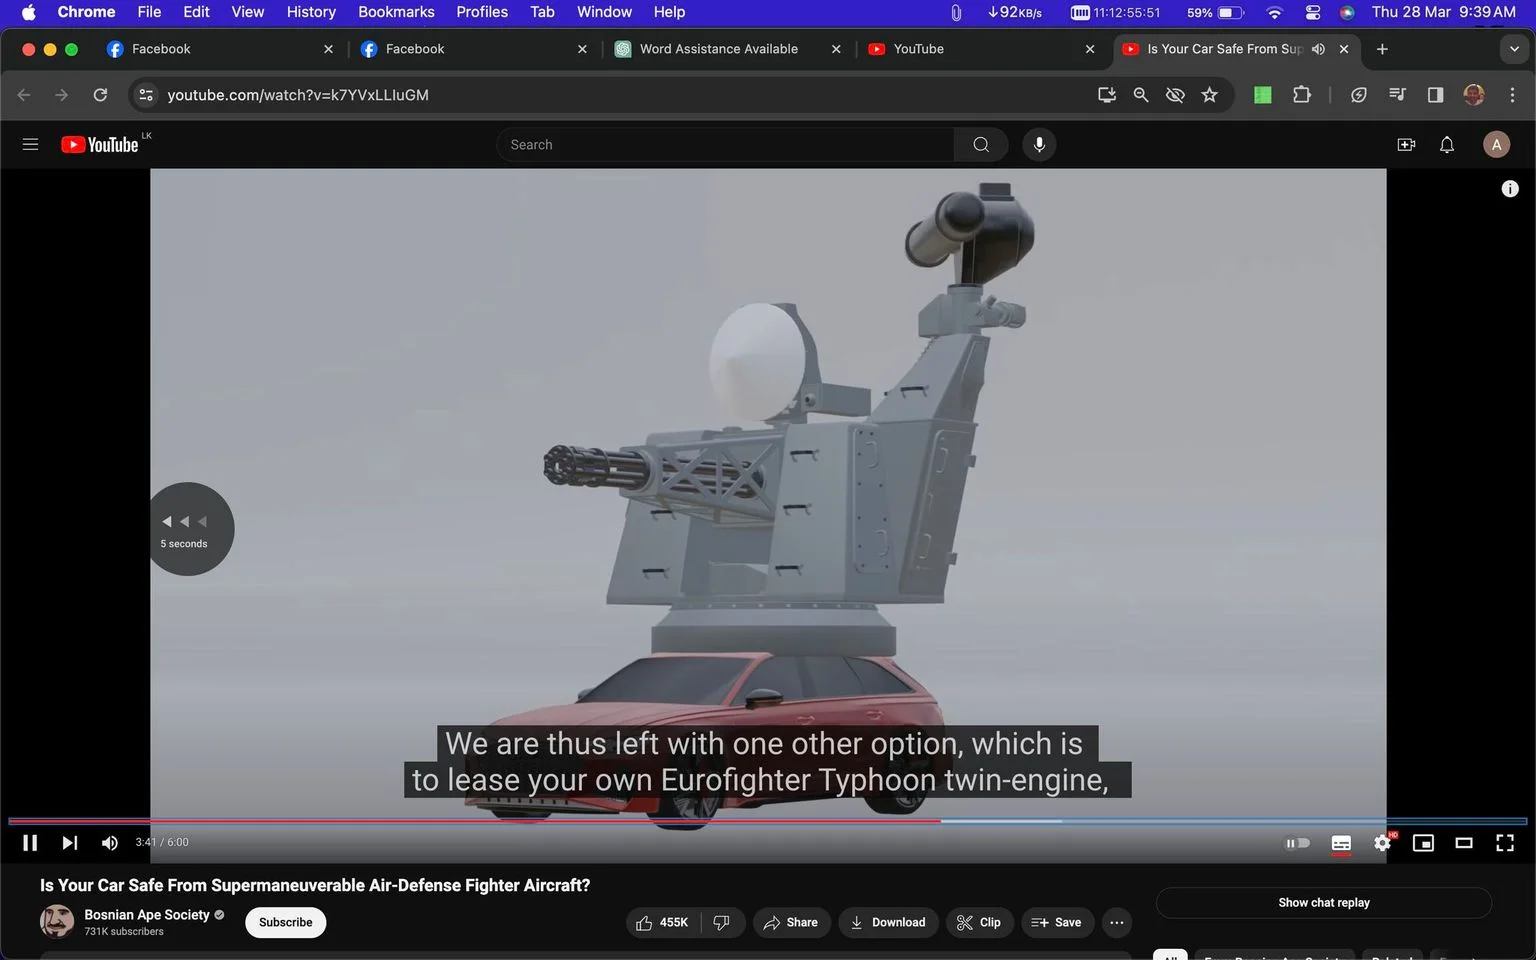Open the miniplayer
Image resolution: width=1536 pixels, height=960 pixels.
click(1423, 843)
